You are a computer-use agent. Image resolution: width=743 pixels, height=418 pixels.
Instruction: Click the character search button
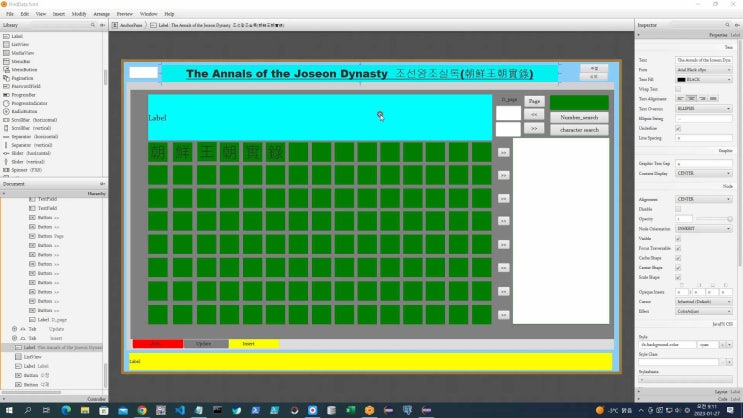[578, 130]
